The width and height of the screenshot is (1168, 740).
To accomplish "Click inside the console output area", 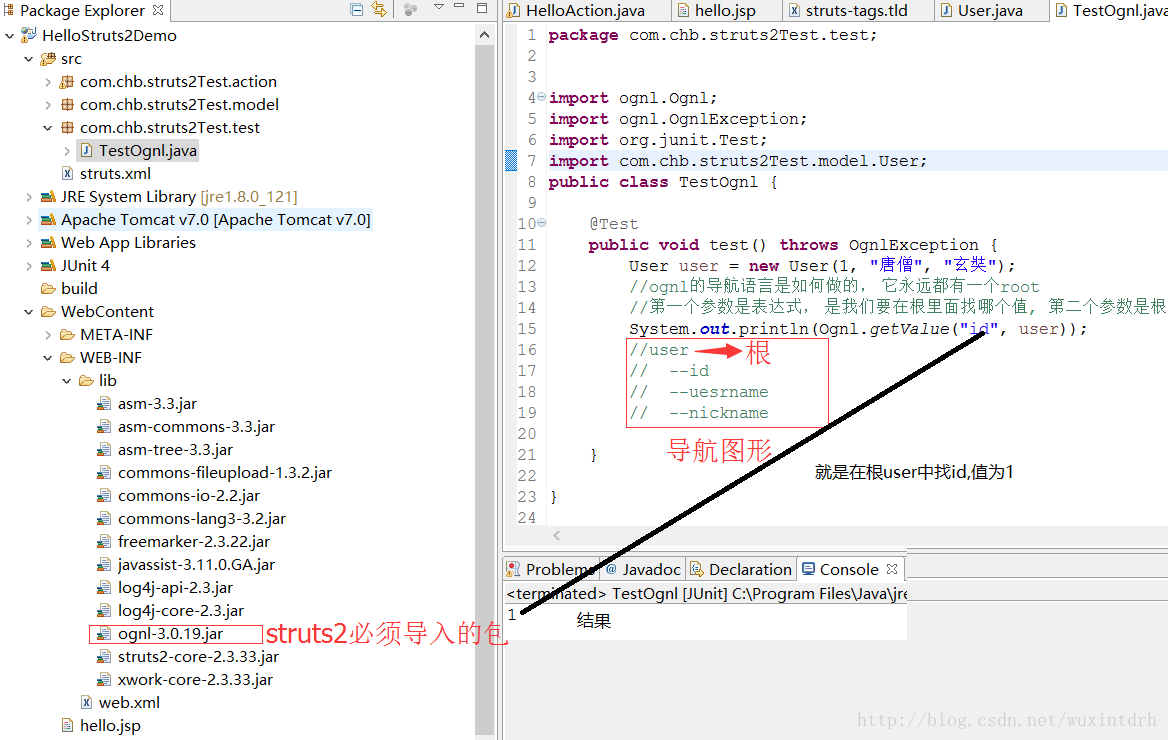I will click(705, 622).
